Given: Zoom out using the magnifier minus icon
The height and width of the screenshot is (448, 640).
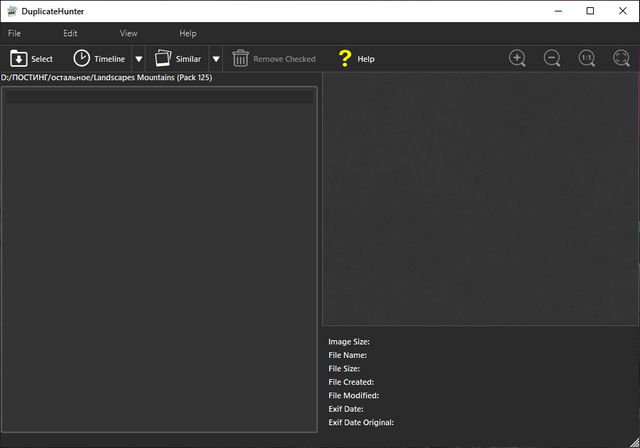Looking at the screenshot, I should coord(552,58).
